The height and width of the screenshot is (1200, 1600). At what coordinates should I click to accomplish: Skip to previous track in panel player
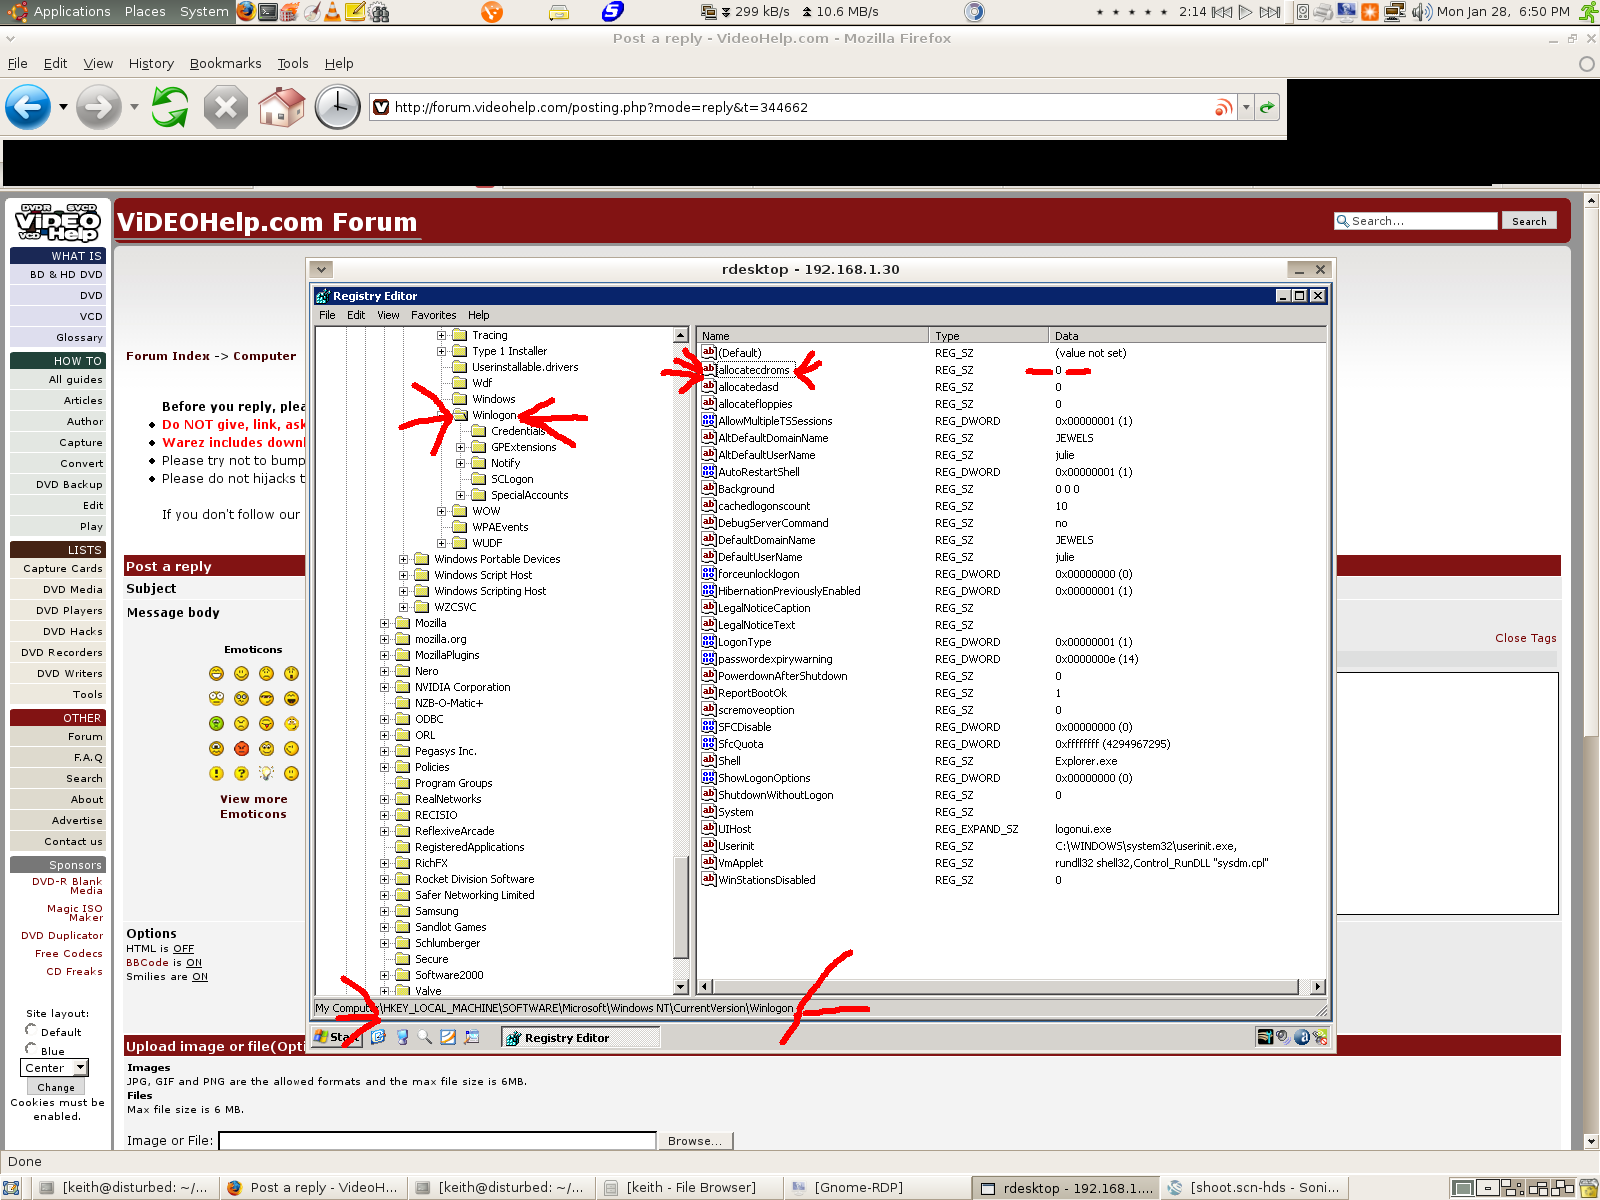(x=1221, y=12)
